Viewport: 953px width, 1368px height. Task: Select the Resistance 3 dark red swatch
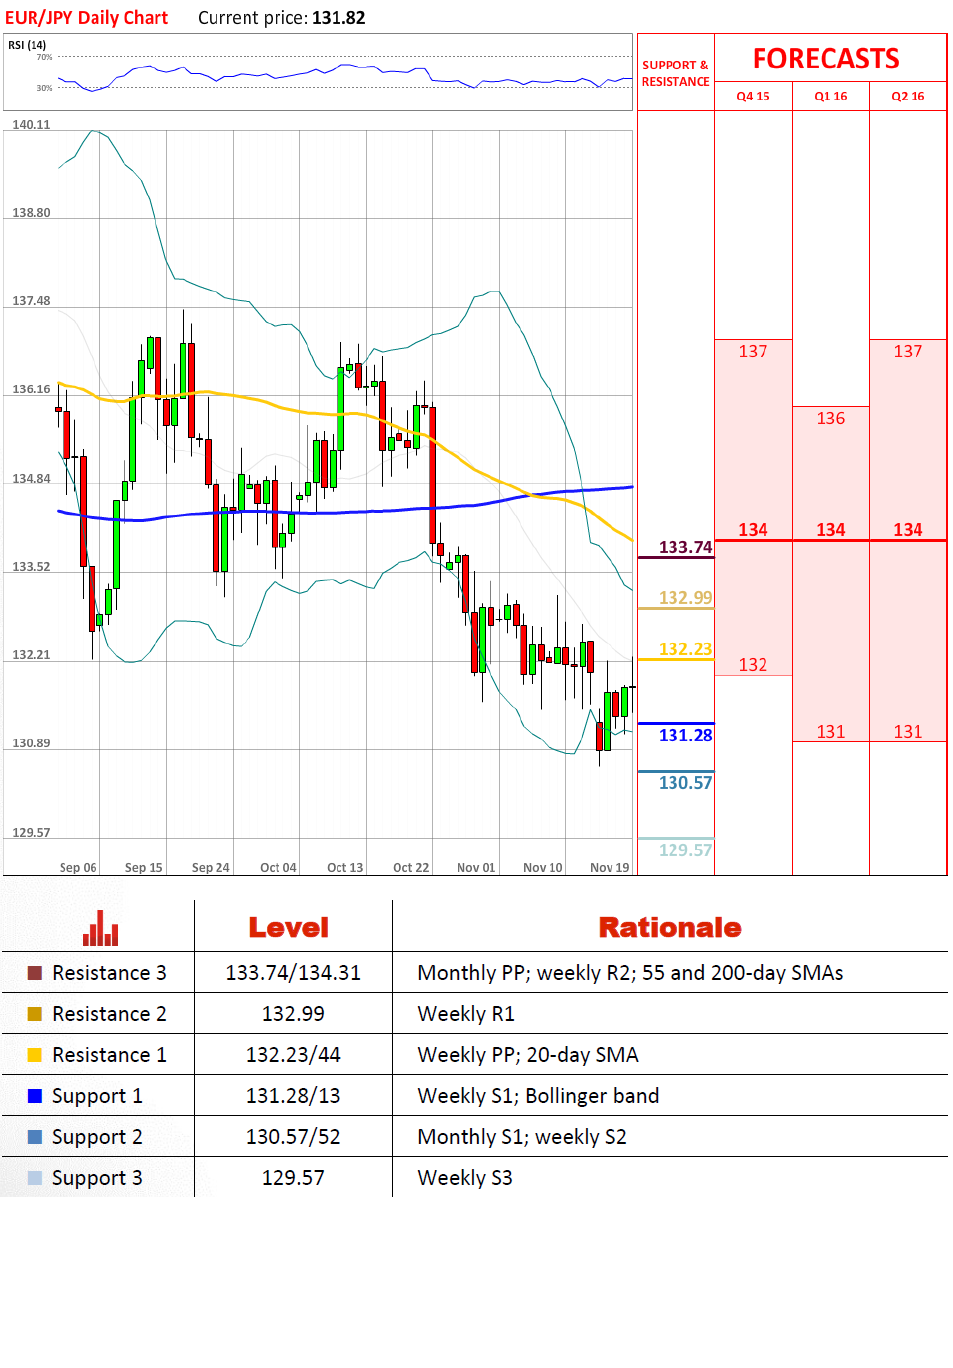[35, 973]
